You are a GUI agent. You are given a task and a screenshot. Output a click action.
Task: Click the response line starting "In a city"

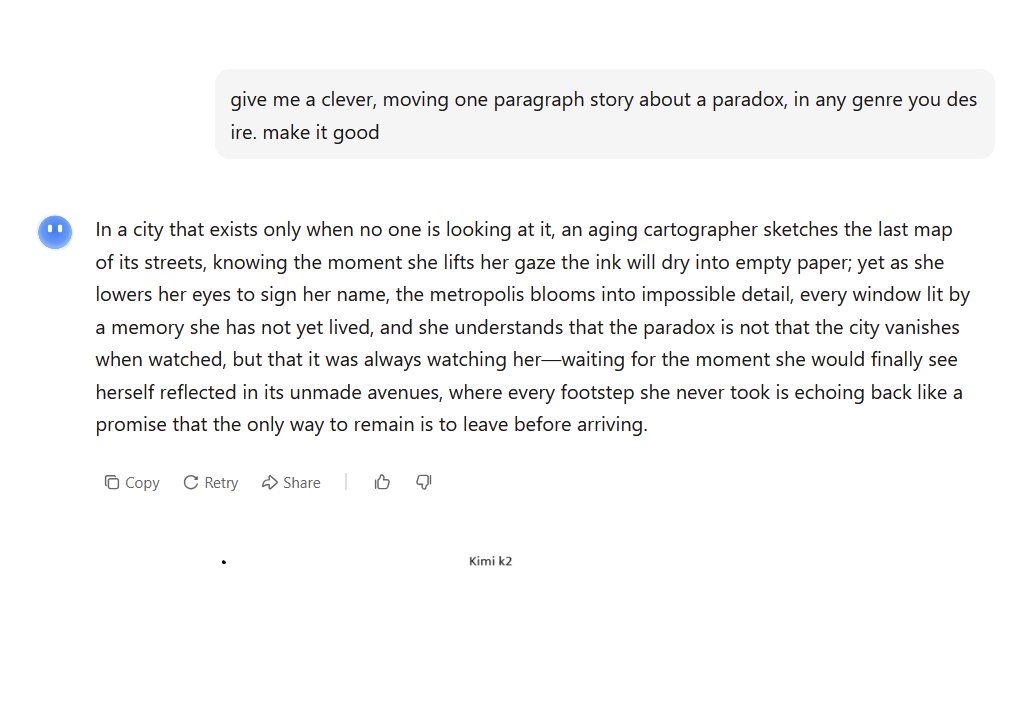(523, 230)
